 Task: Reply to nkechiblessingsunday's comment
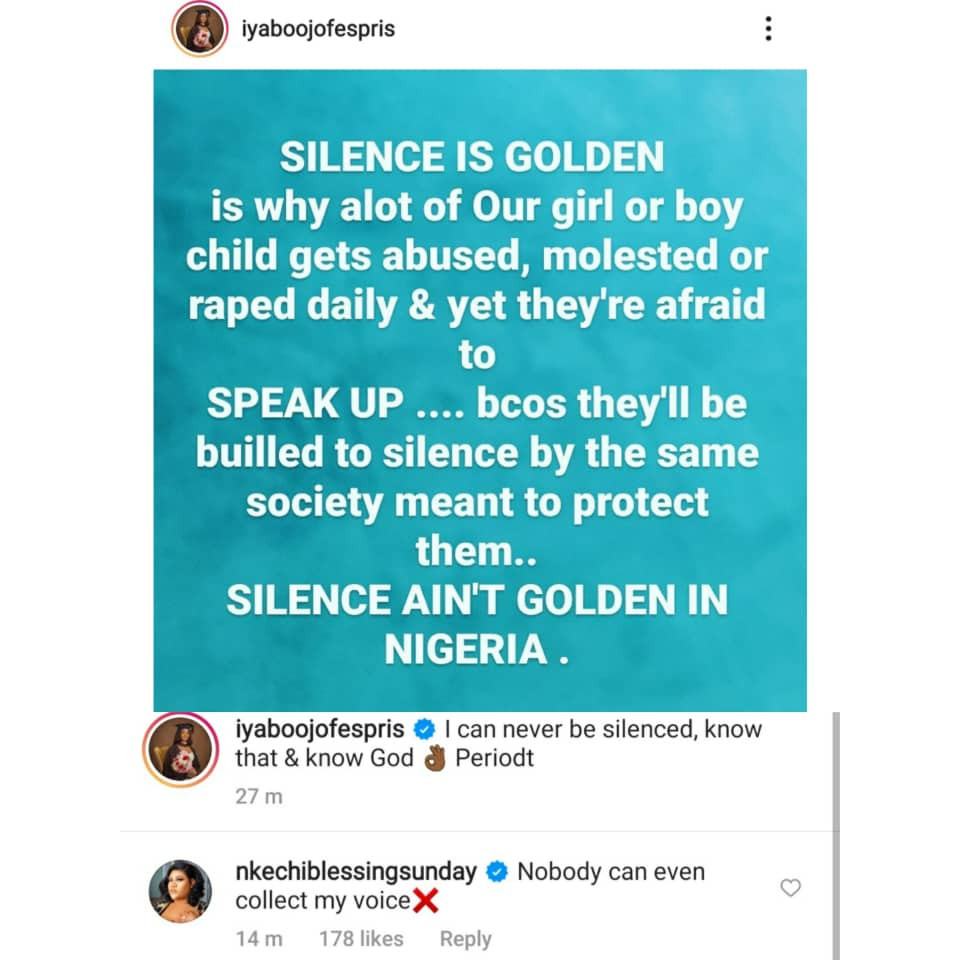[465, 939]
